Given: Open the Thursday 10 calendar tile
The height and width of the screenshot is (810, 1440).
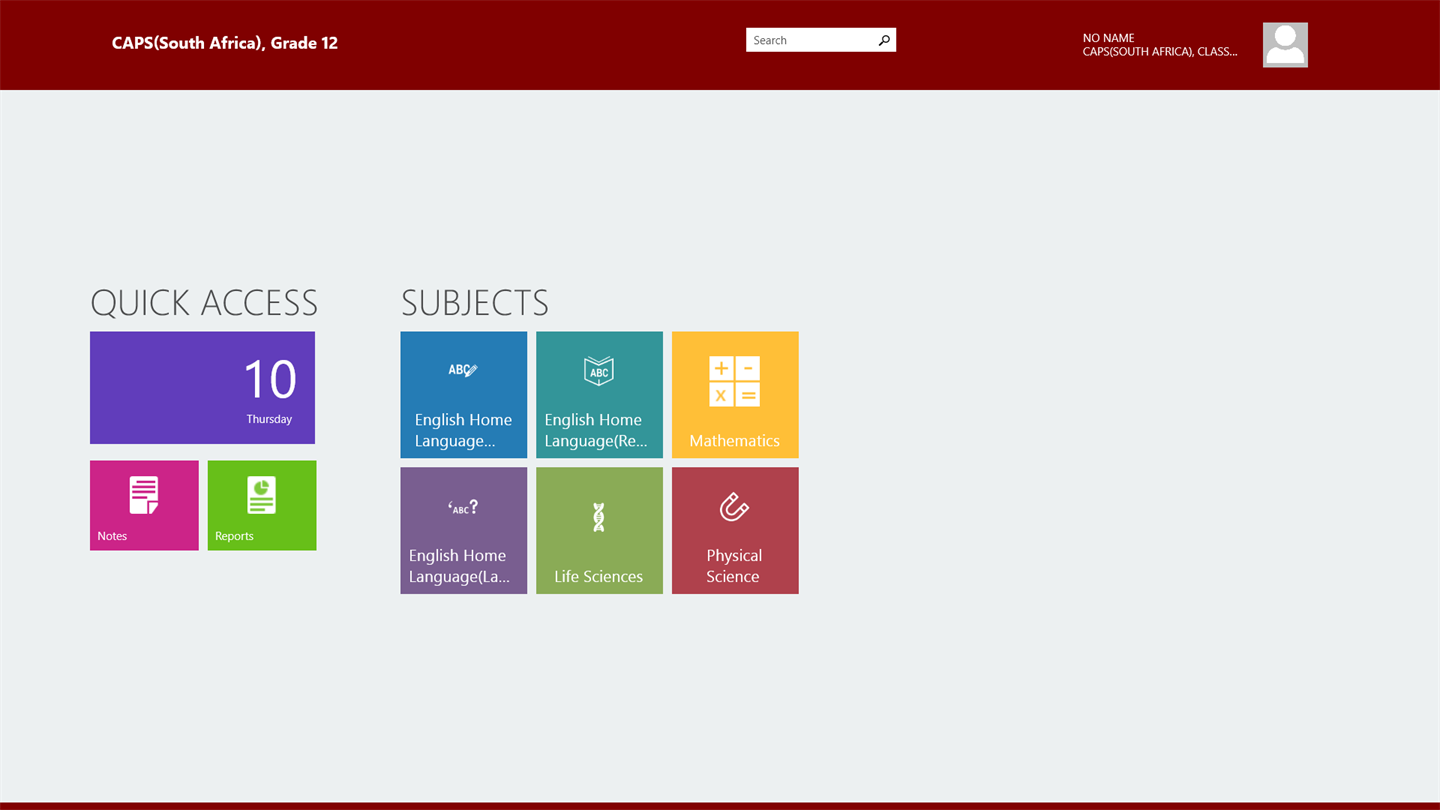Looking at the screenshot, I should coord(202,388).
